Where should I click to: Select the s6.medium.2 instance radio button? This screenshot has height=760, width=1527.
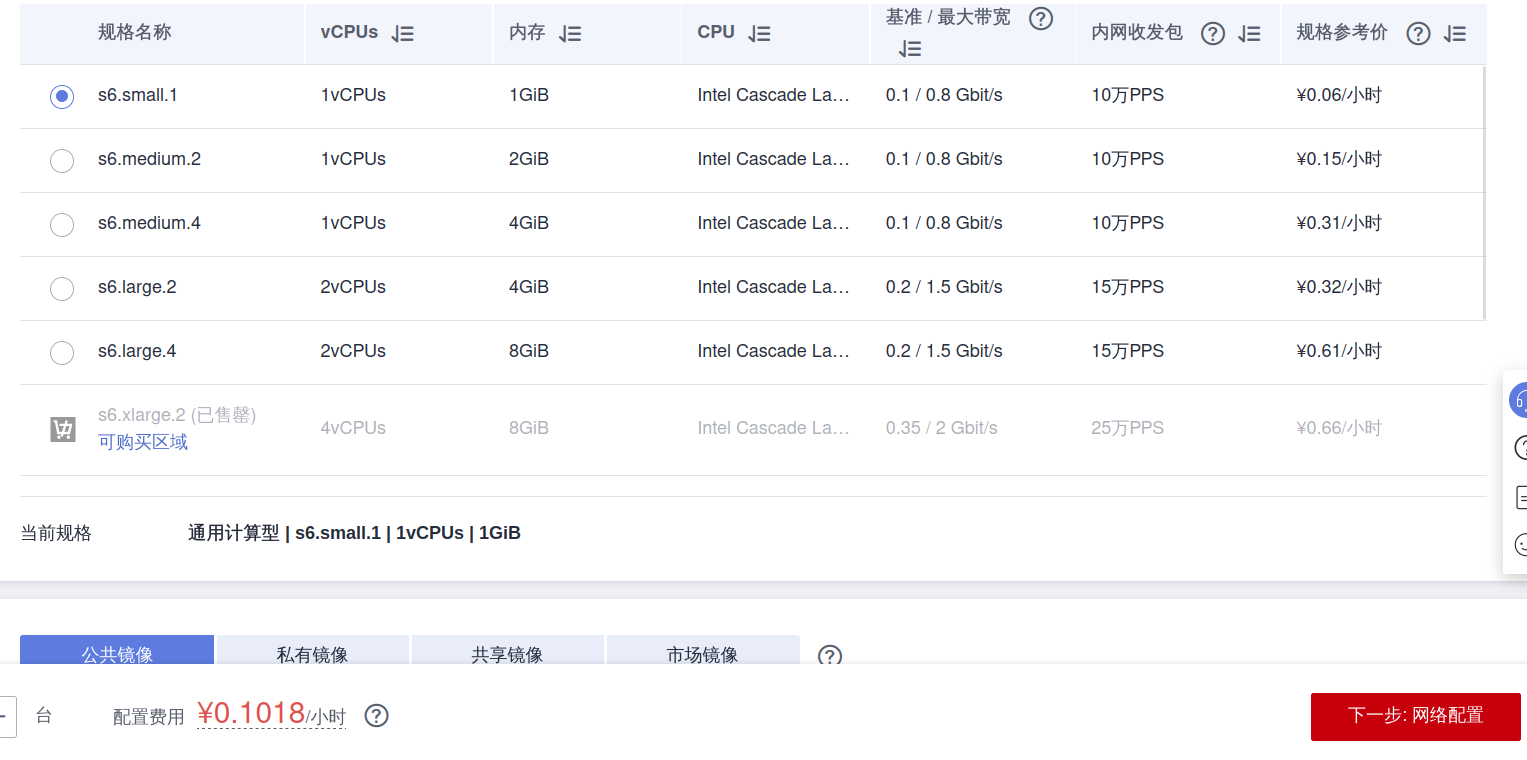coord(61,161)
